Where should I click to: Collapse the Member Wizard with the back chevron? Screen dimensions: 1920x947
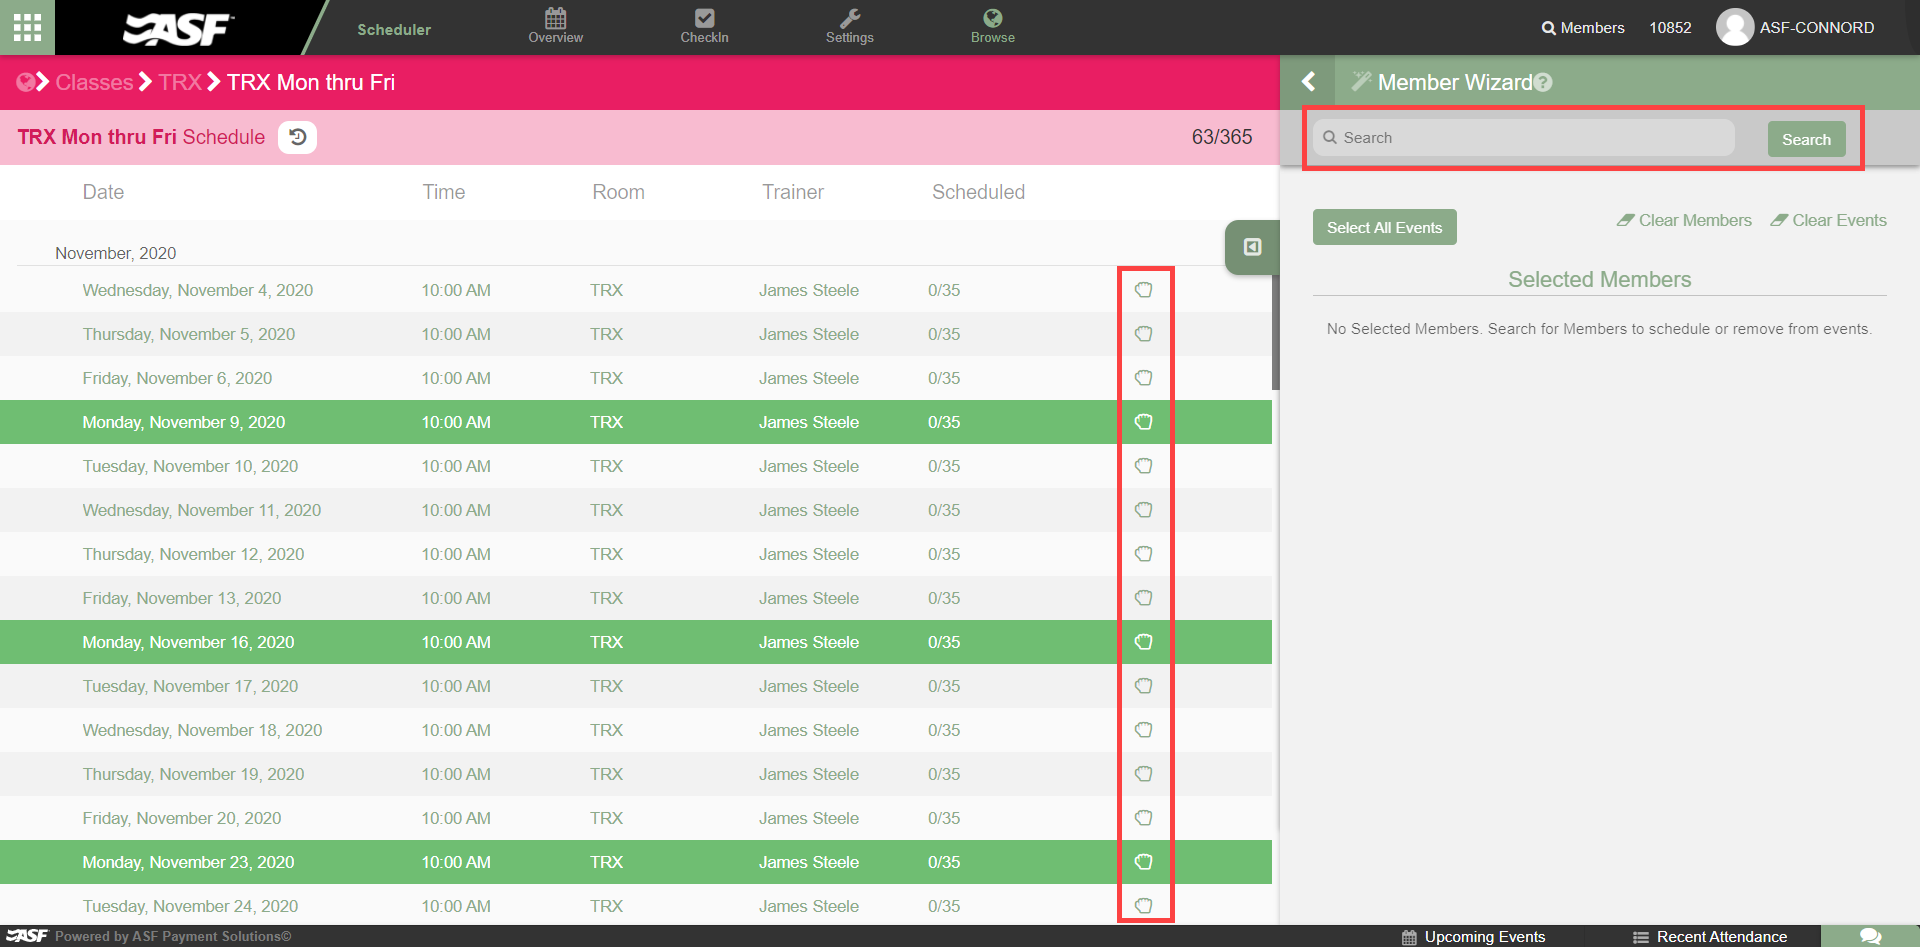pyautogui.click(x=1308, y=82)
